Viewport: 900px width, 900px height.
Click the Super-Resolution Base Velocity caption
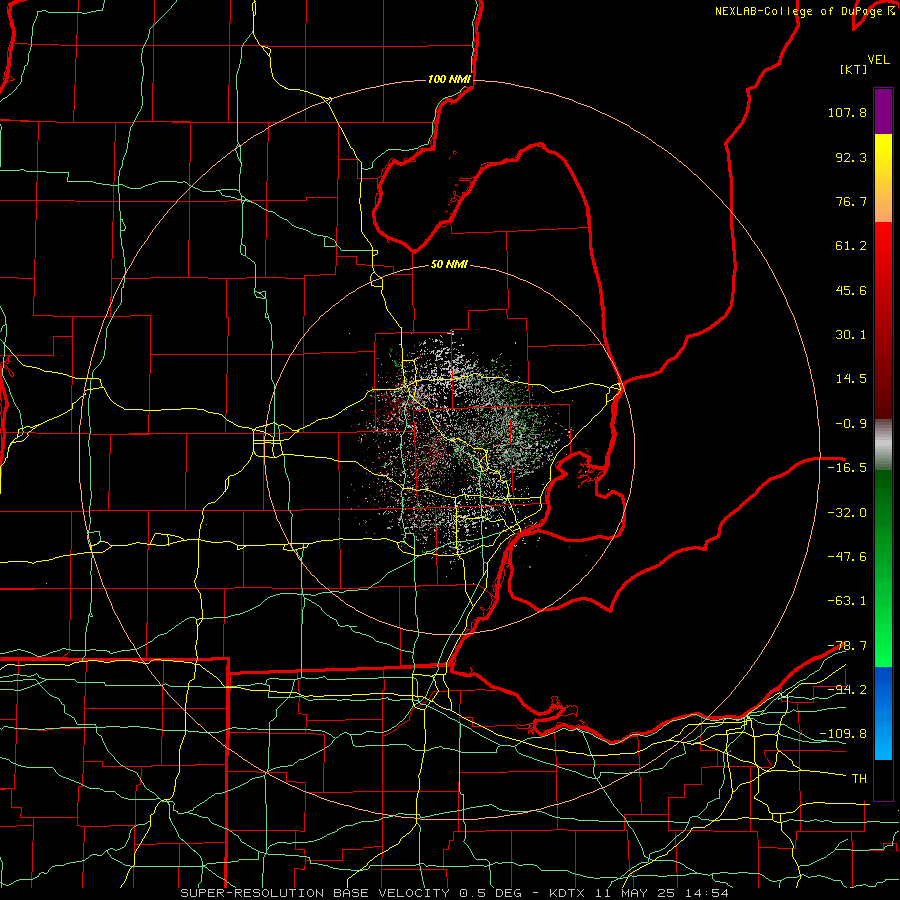pos(455,893)
